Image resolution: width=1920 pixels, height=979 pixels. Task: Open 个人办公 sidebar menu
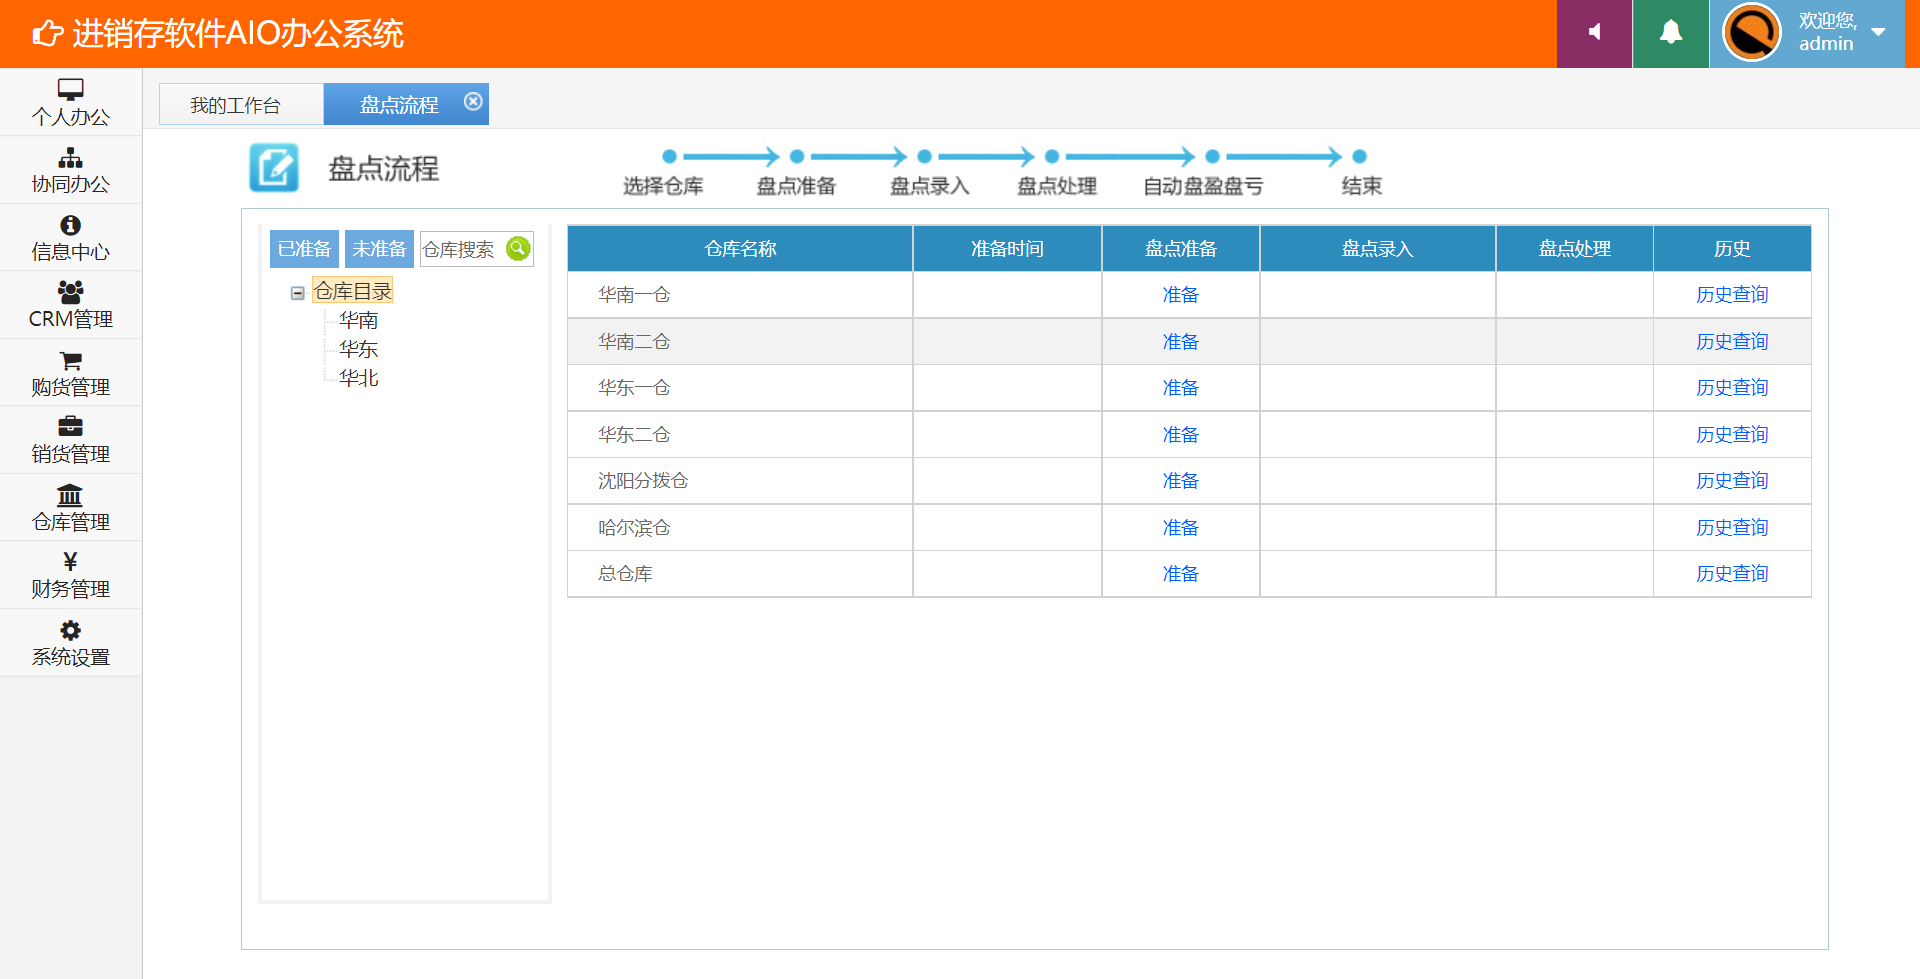click(x=70, y=102)
